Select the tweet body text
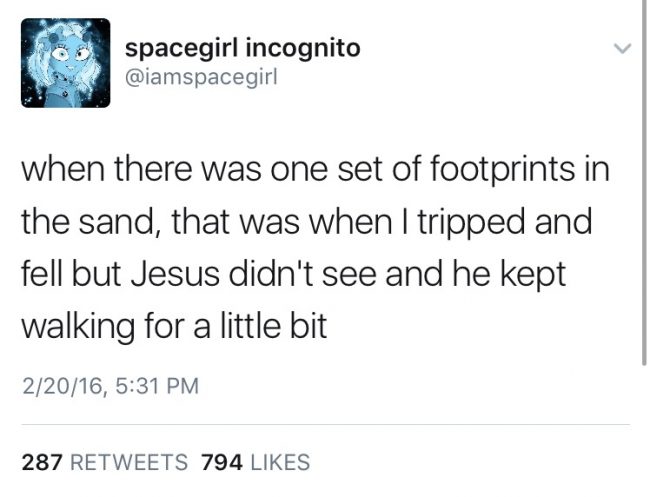This screenshot has height=497, width=650. tap(315, 247)
